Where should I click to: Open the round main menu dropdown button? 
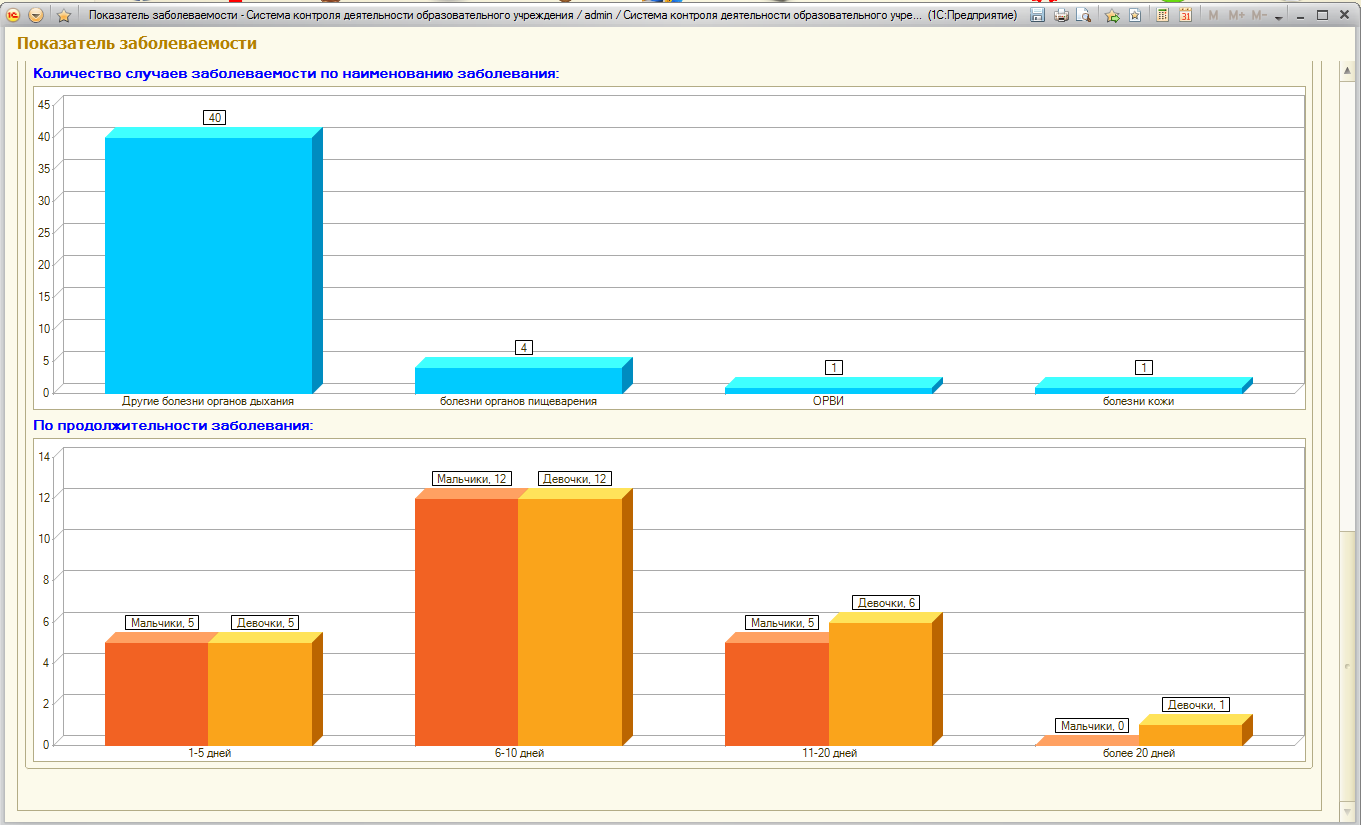pyautogui.click(x=36, y=15)
